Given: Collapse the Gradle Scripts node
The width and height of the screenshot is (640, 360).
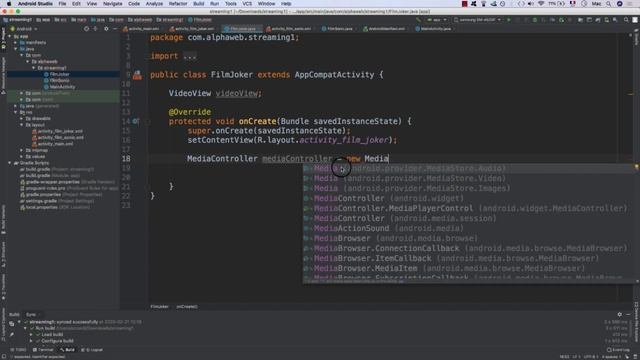Looking at the screenshot, I should tap(10, 163).
